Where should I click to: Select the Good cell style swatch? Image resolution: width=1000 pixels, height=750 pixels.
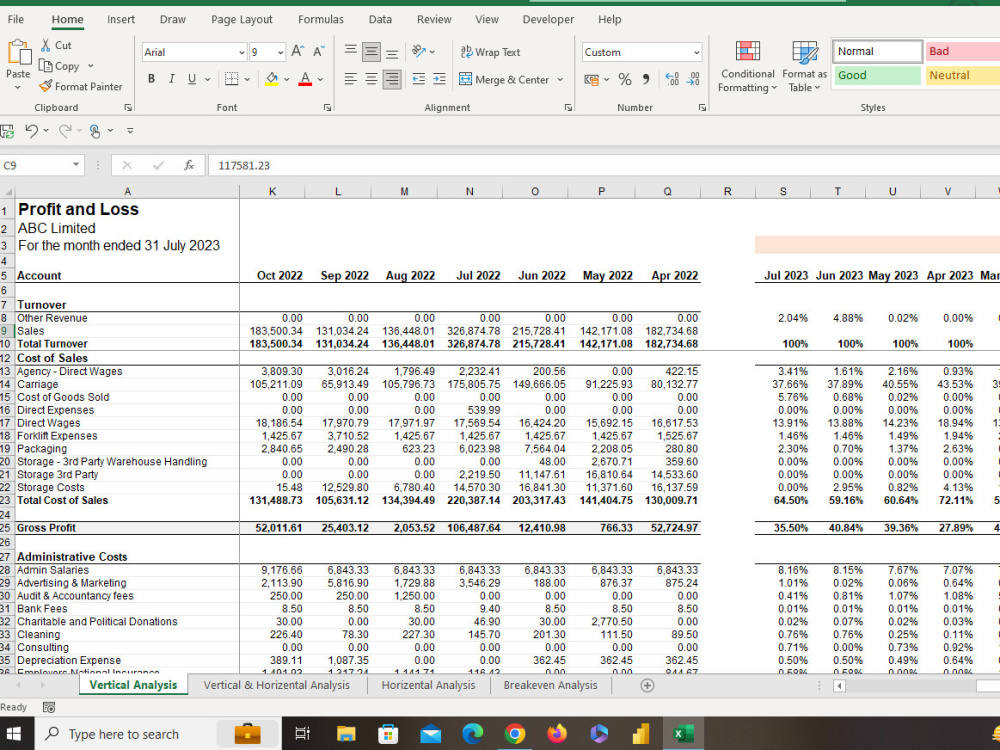point(875,75)
